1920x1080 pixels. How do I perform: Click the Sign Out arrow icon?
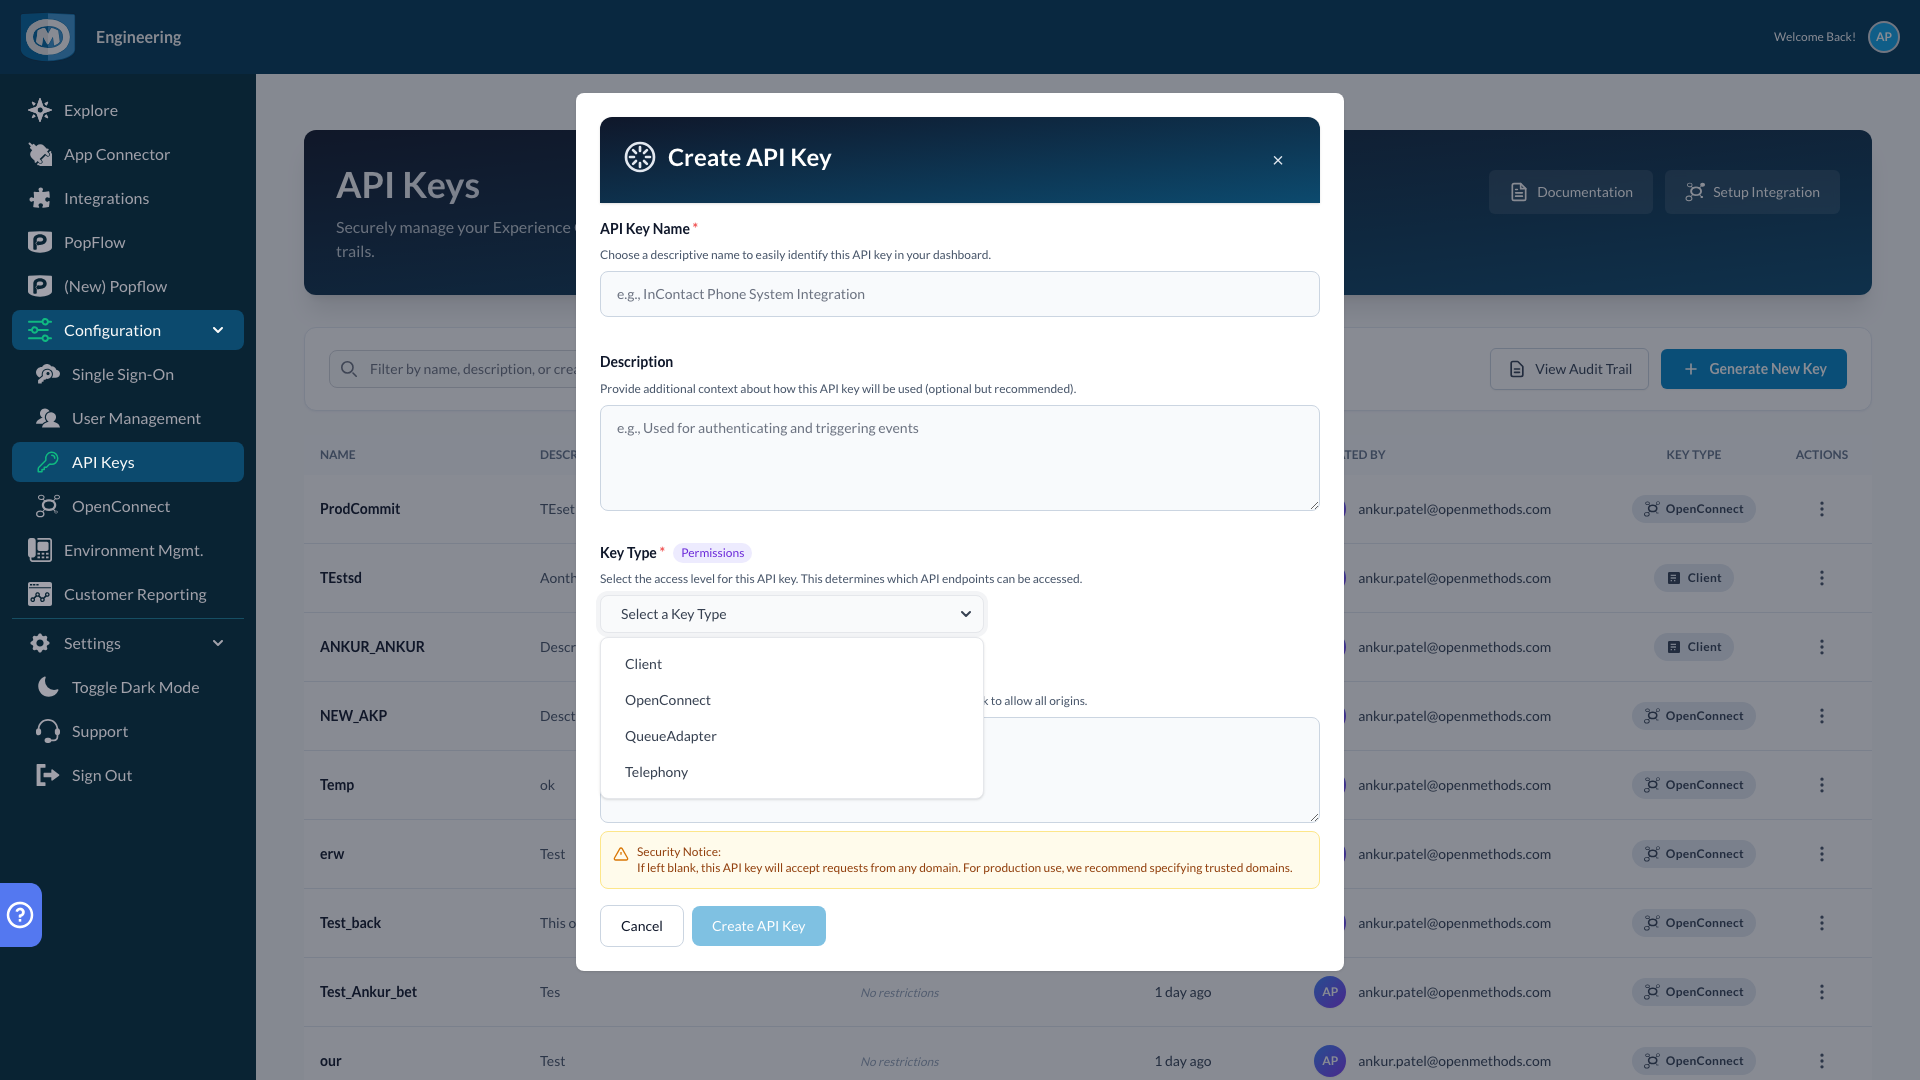(x=48, y=775)
